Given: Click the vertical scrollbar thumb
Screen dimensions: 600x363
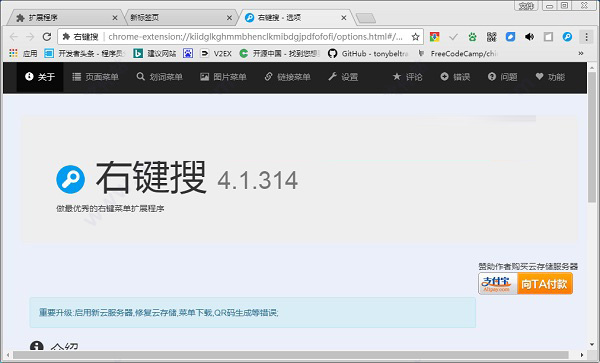Looking at the screenshot, I should (x=592, y=137).
